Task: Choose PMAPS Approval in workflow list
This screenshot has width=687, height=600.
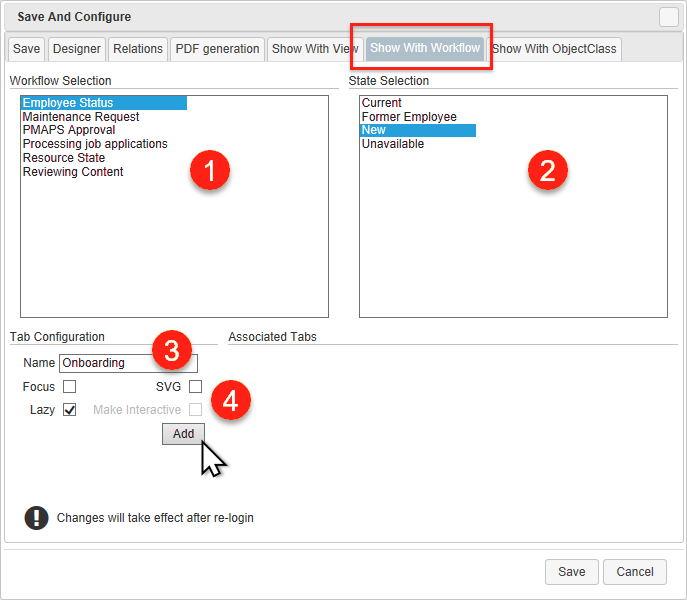Action: pyautogui.click(x=69, y=130)
